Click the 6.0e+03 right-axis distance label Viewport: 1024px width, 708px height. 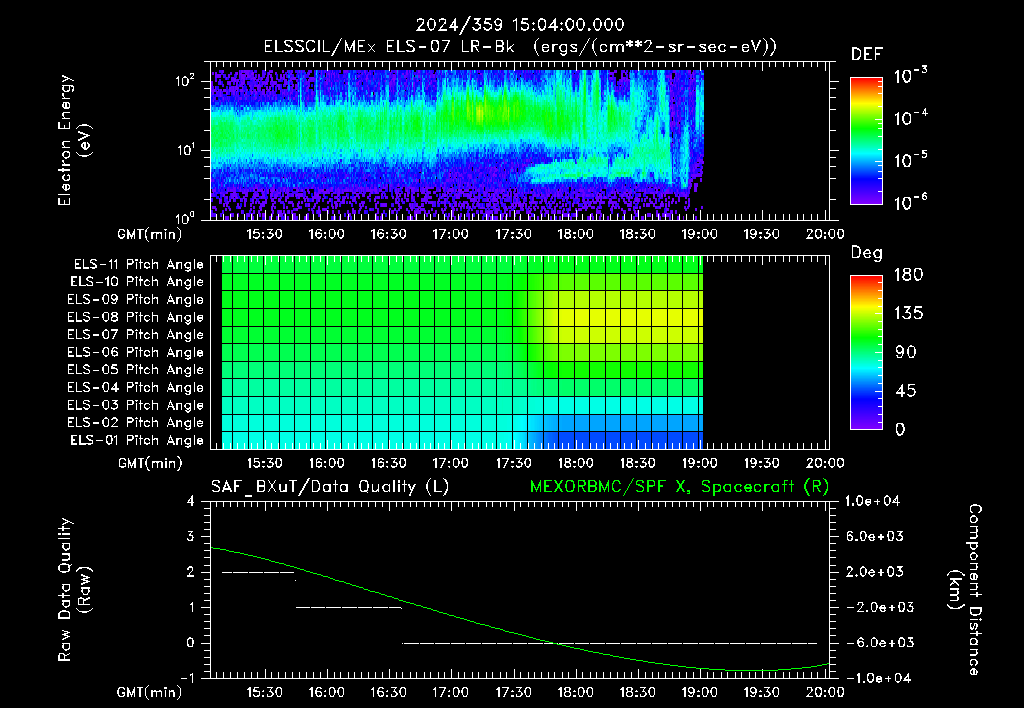tap(874, 536)
